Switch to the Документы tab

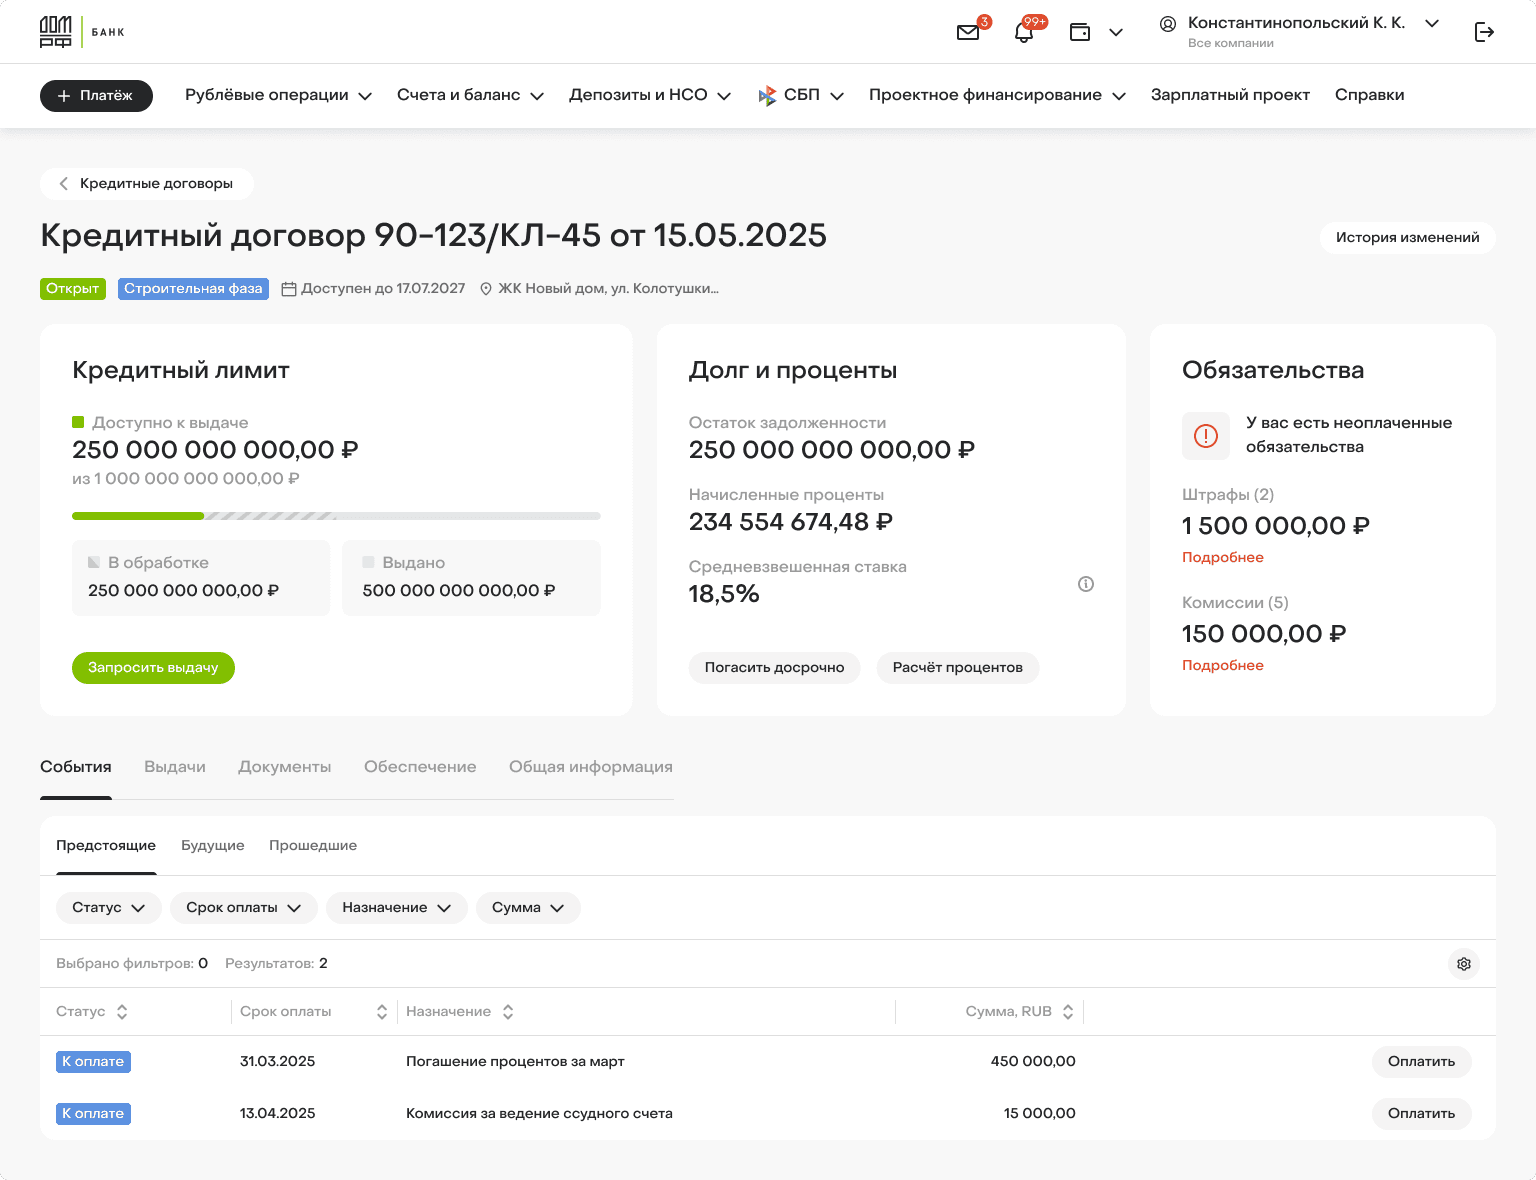285,767
